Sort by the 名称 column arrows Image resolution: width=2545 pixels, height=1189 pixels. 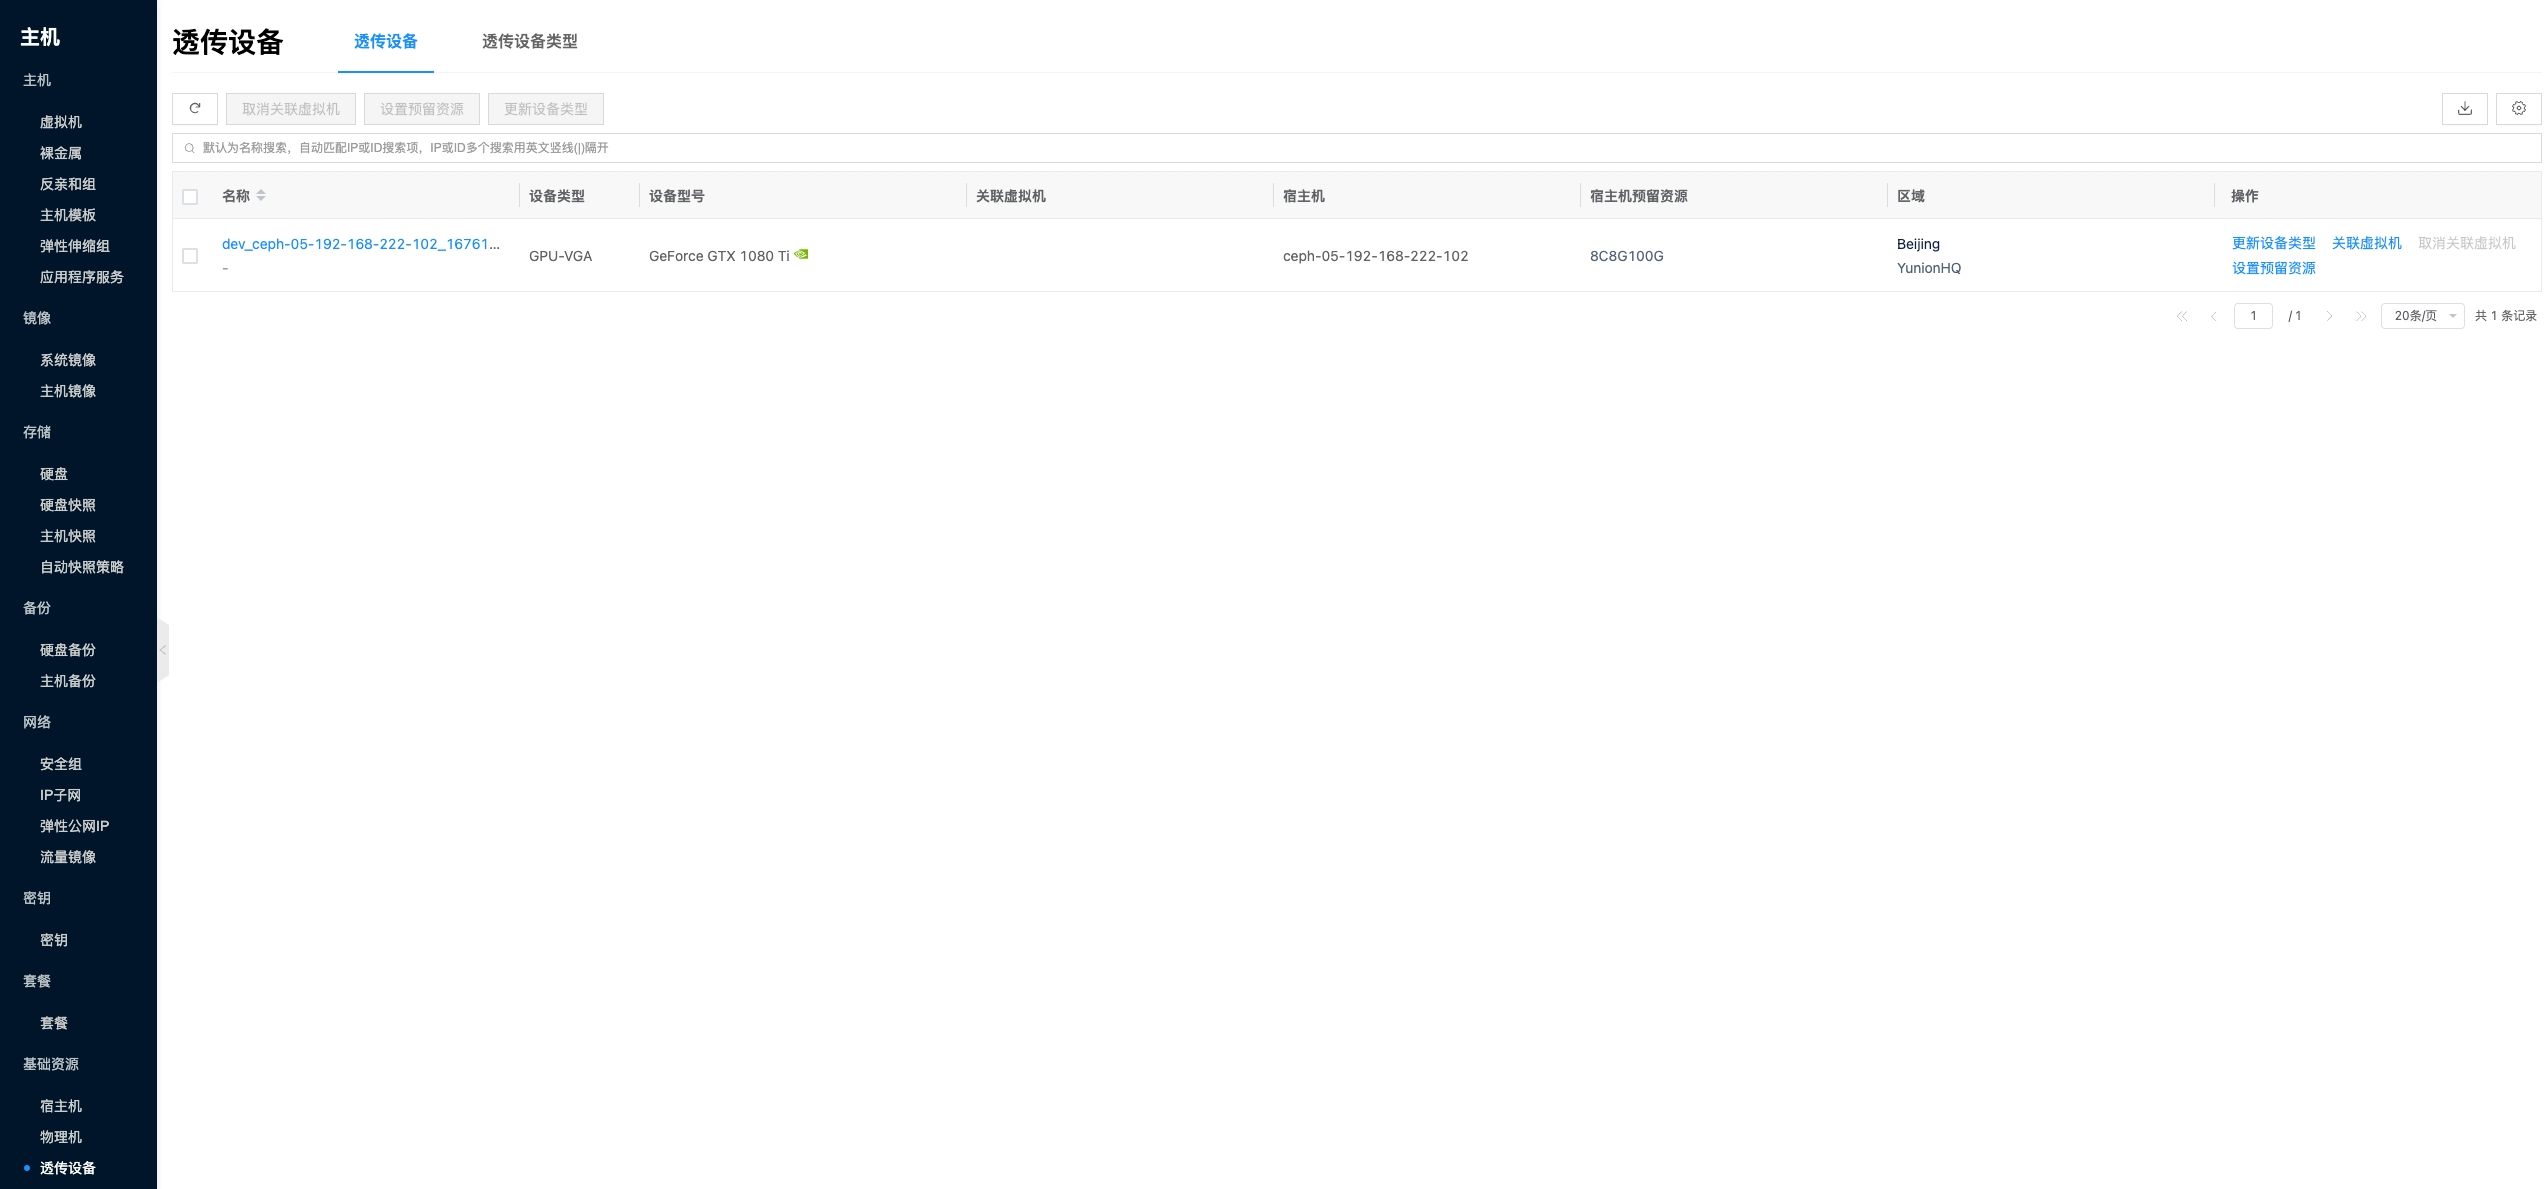pos(261,196)
